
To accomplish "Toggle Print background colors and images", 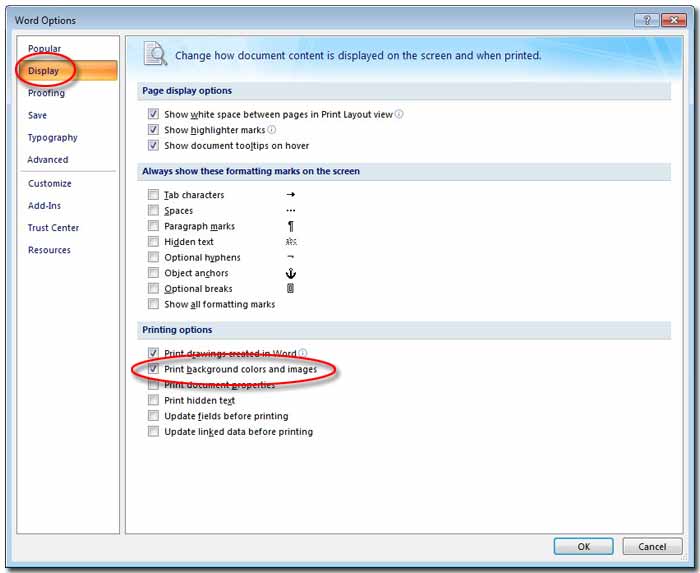I will click(153, 369).
